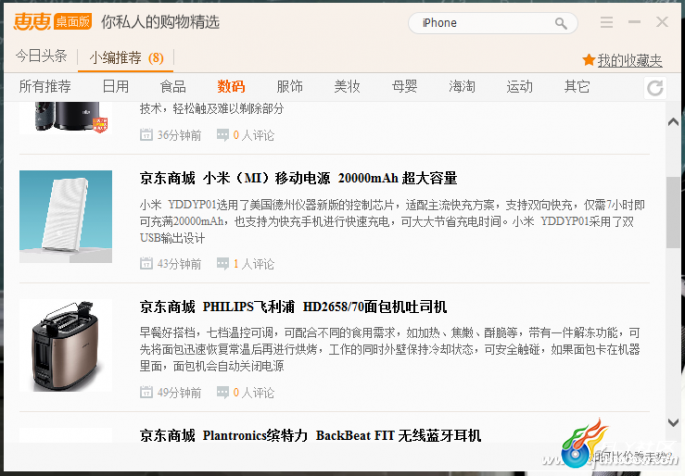Minimize the 惠惠 window
Screen dimensions: 685x476
click(x=634, y=22)
